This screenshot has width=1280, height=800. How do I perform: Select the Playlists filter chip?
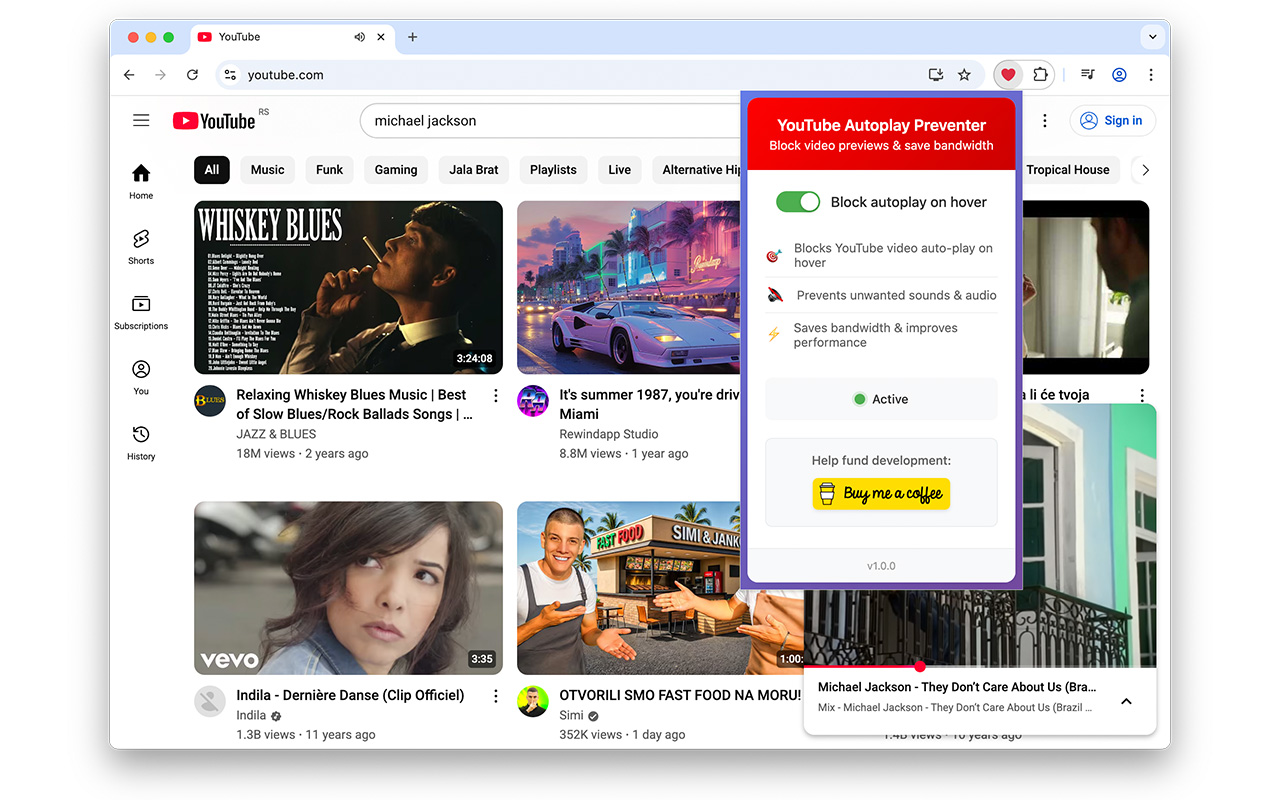[553, 170]
